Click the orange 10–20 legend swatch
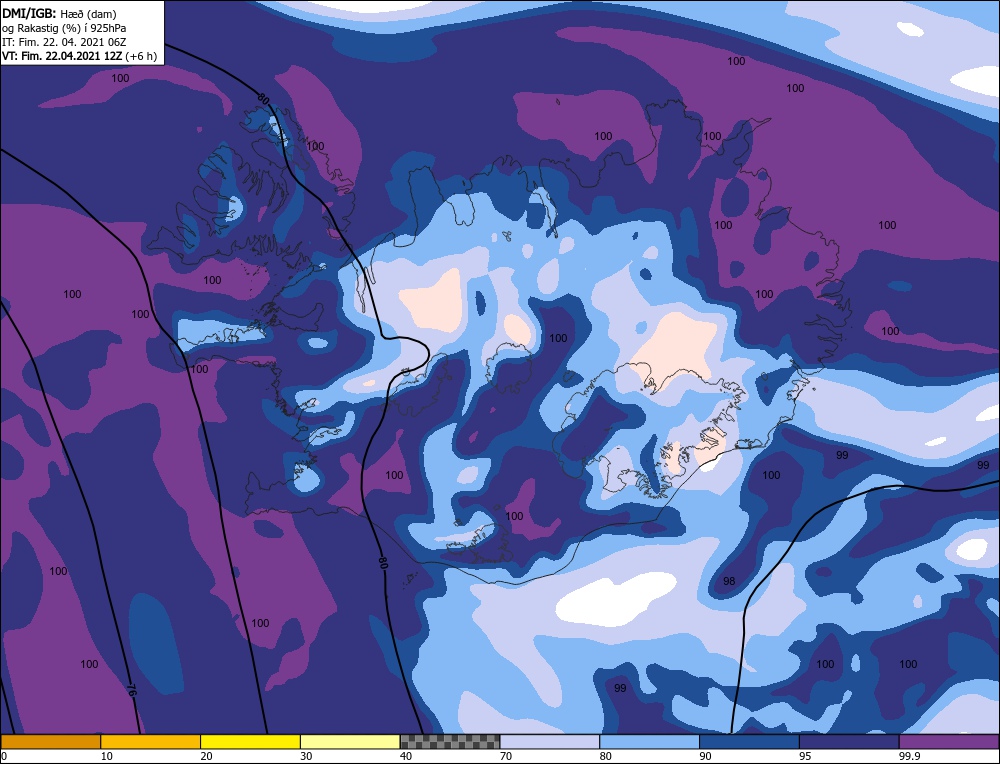This screenshot has height=764, width=1000. tap(151, 742)
